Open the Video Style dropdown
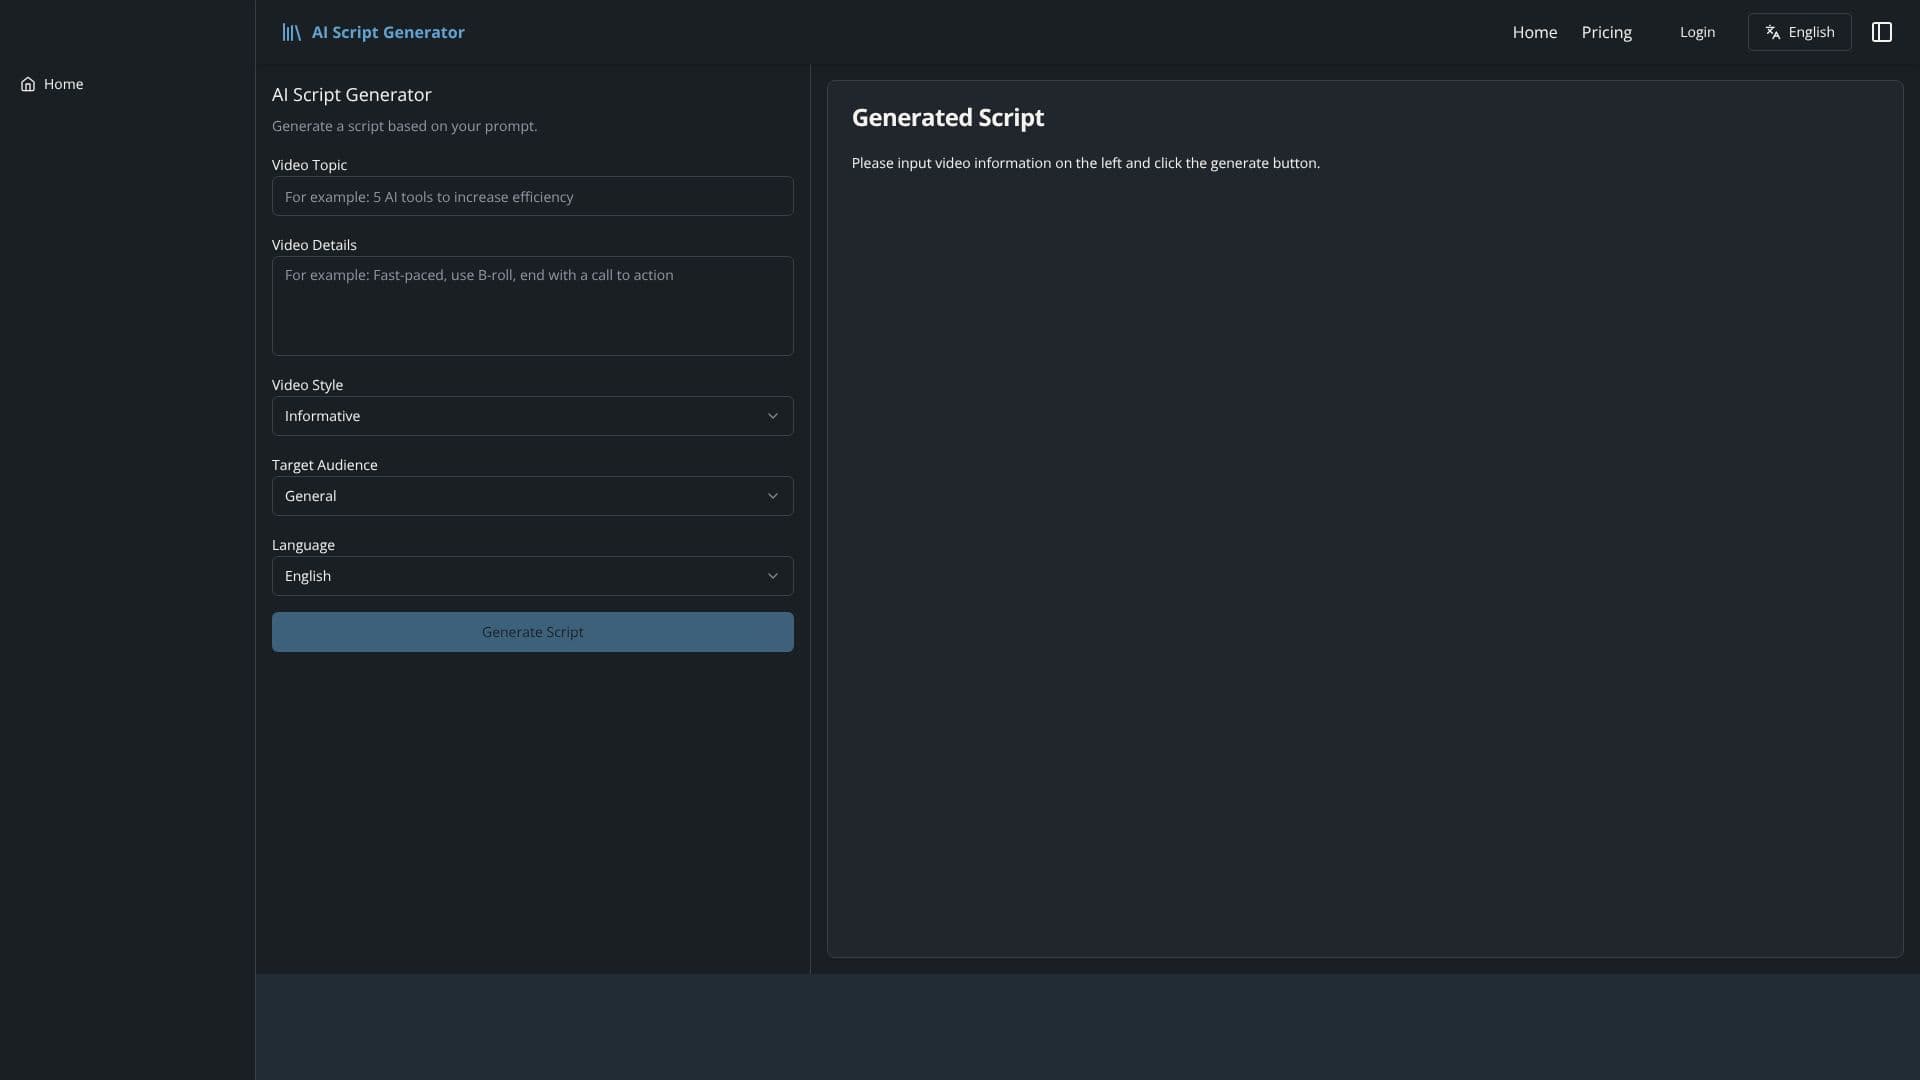The image size is (1920, 1080). (x=532, y=416)
